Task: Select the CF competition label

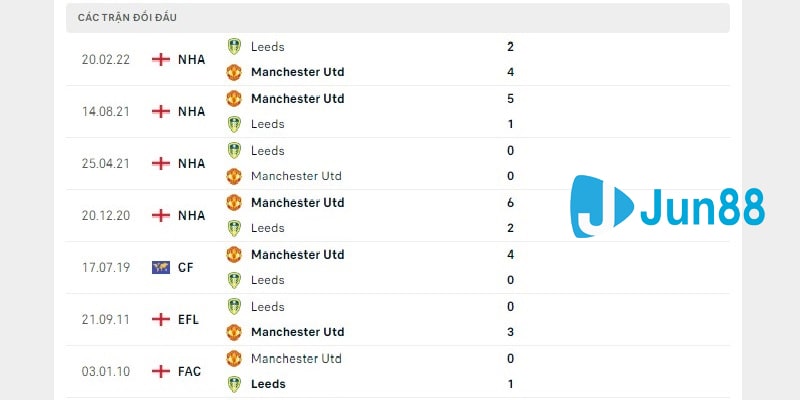Action: tap(186, 267)
